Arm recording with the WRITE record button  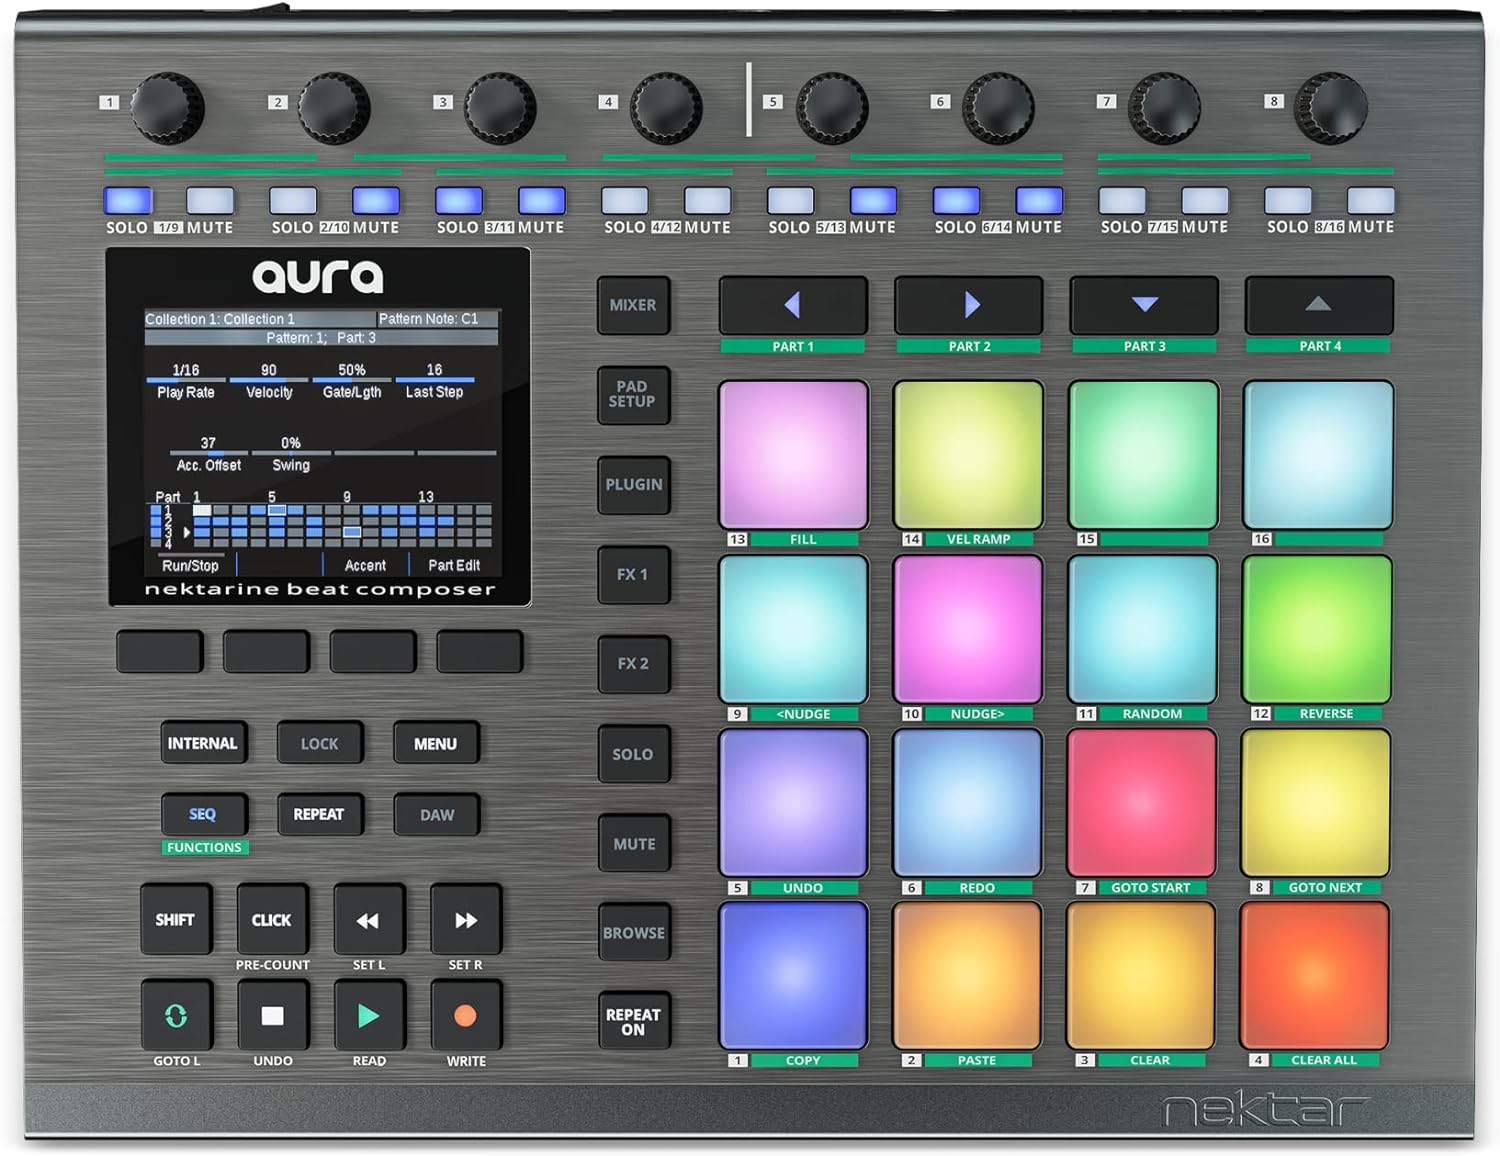(466, 1014)
